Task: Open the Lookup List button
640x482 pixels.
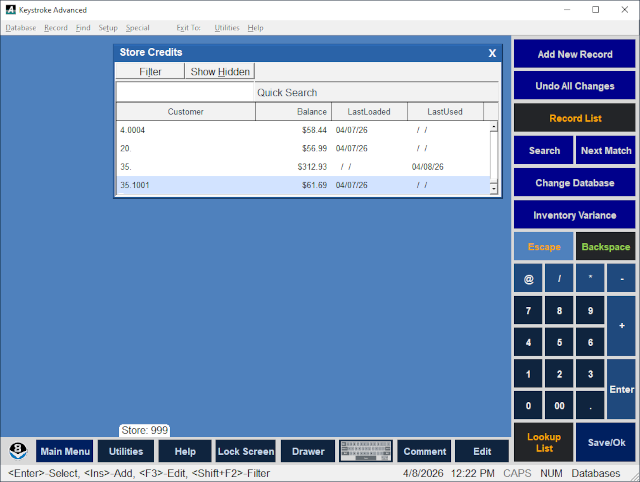Action: coord(544,442)
